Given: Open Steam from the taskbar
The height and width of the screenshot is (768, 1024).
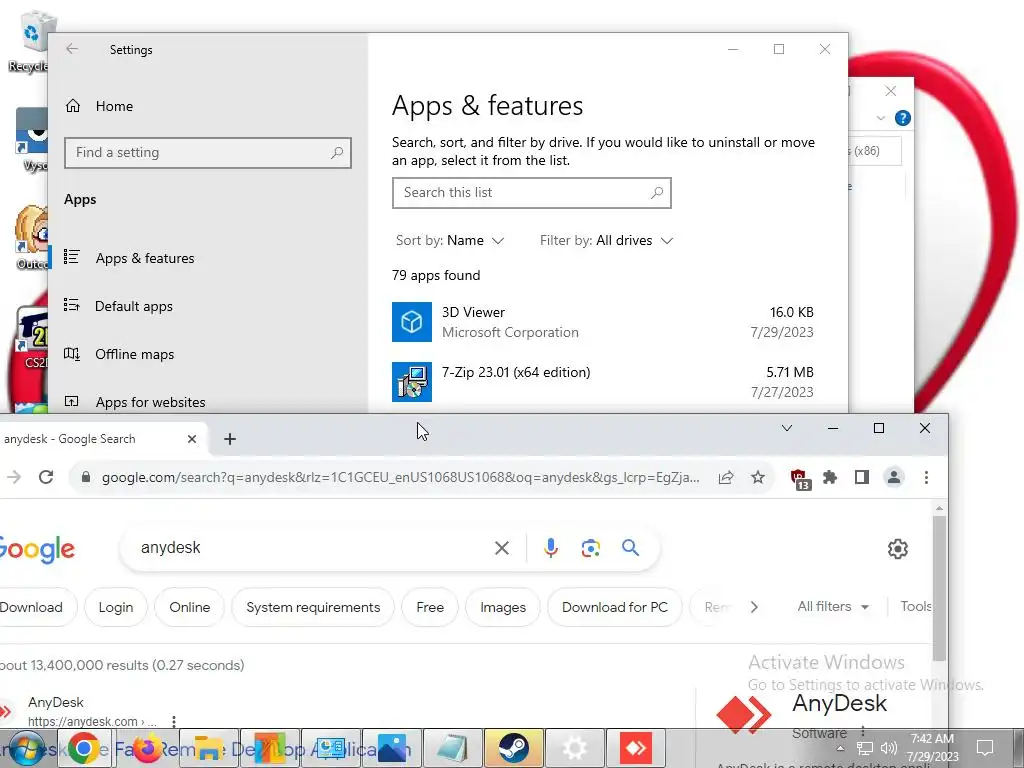Looking at the screenshot, I should (513, 748).
